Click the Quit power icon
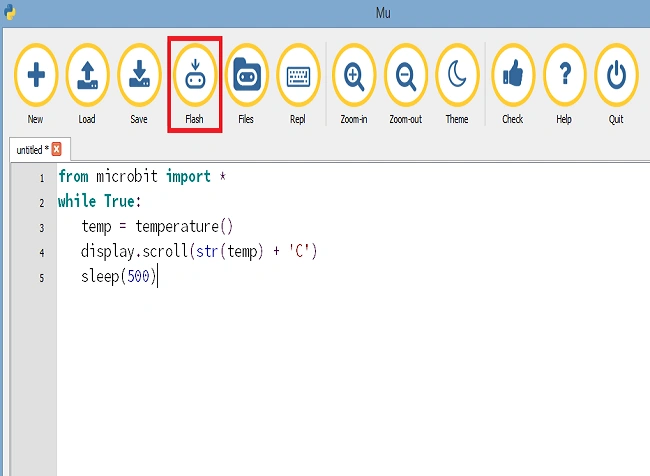The height and width of the screenshot is (476, 650). pyautogui.click(x=616, y=75)
